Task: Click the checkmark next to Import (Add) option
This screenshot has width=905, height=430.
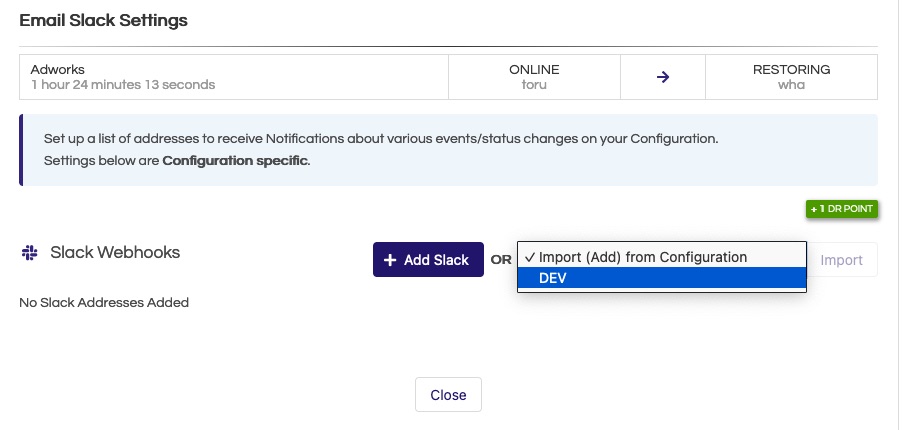Action: 529,257
